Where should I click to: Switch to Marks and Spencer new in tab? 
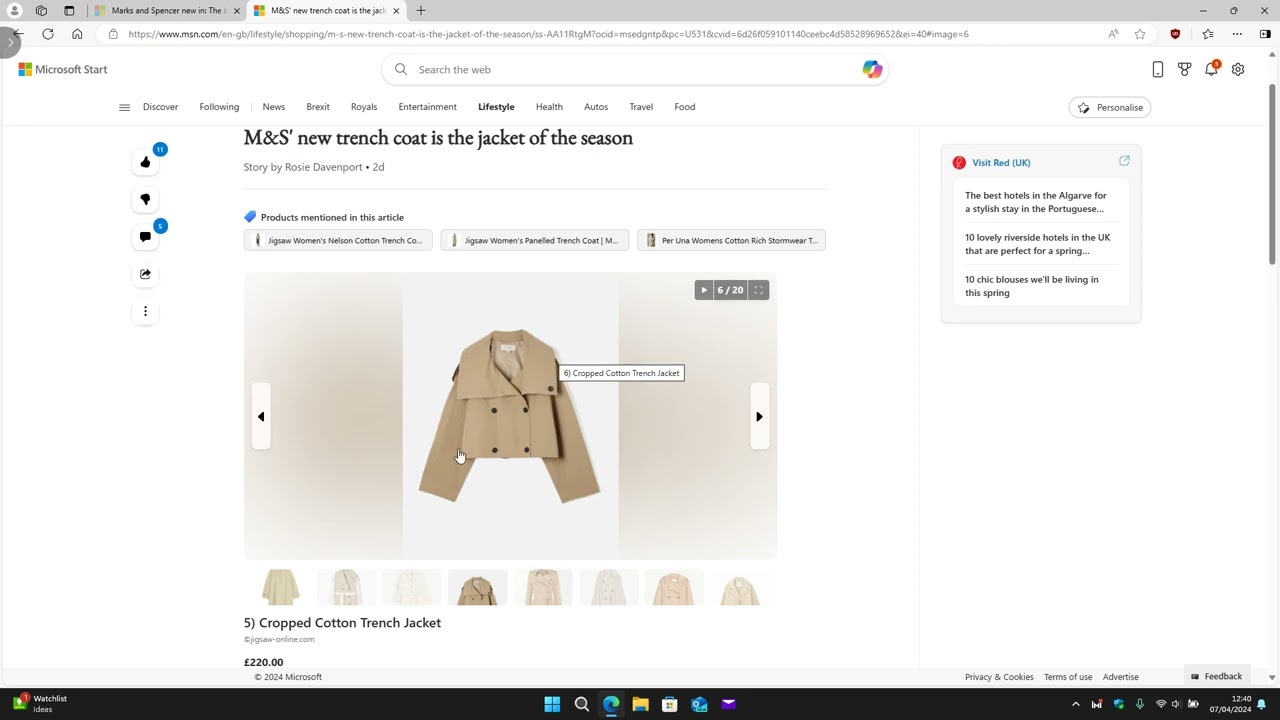tap(165, 11)
